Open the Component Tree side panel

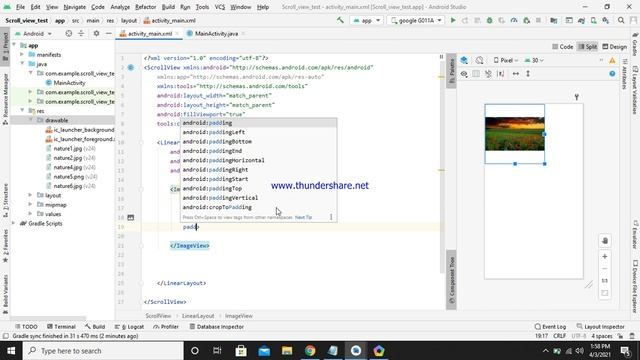pyautogui.click(x=451, y=280)
